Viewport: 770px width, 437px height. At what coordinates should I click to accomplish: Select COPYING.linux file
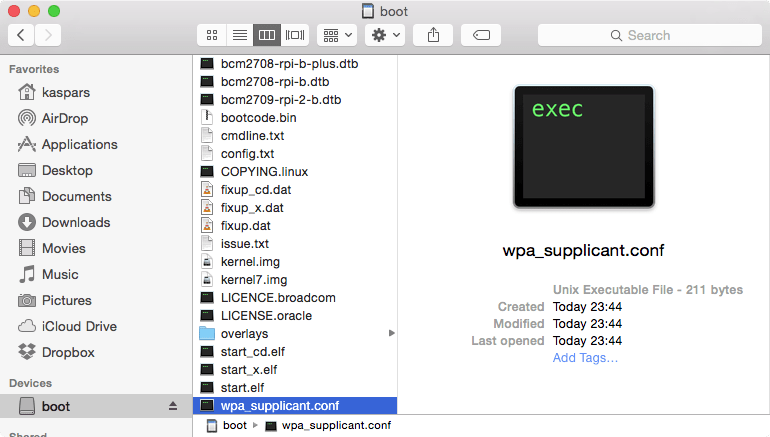click(x=295, y=172)
